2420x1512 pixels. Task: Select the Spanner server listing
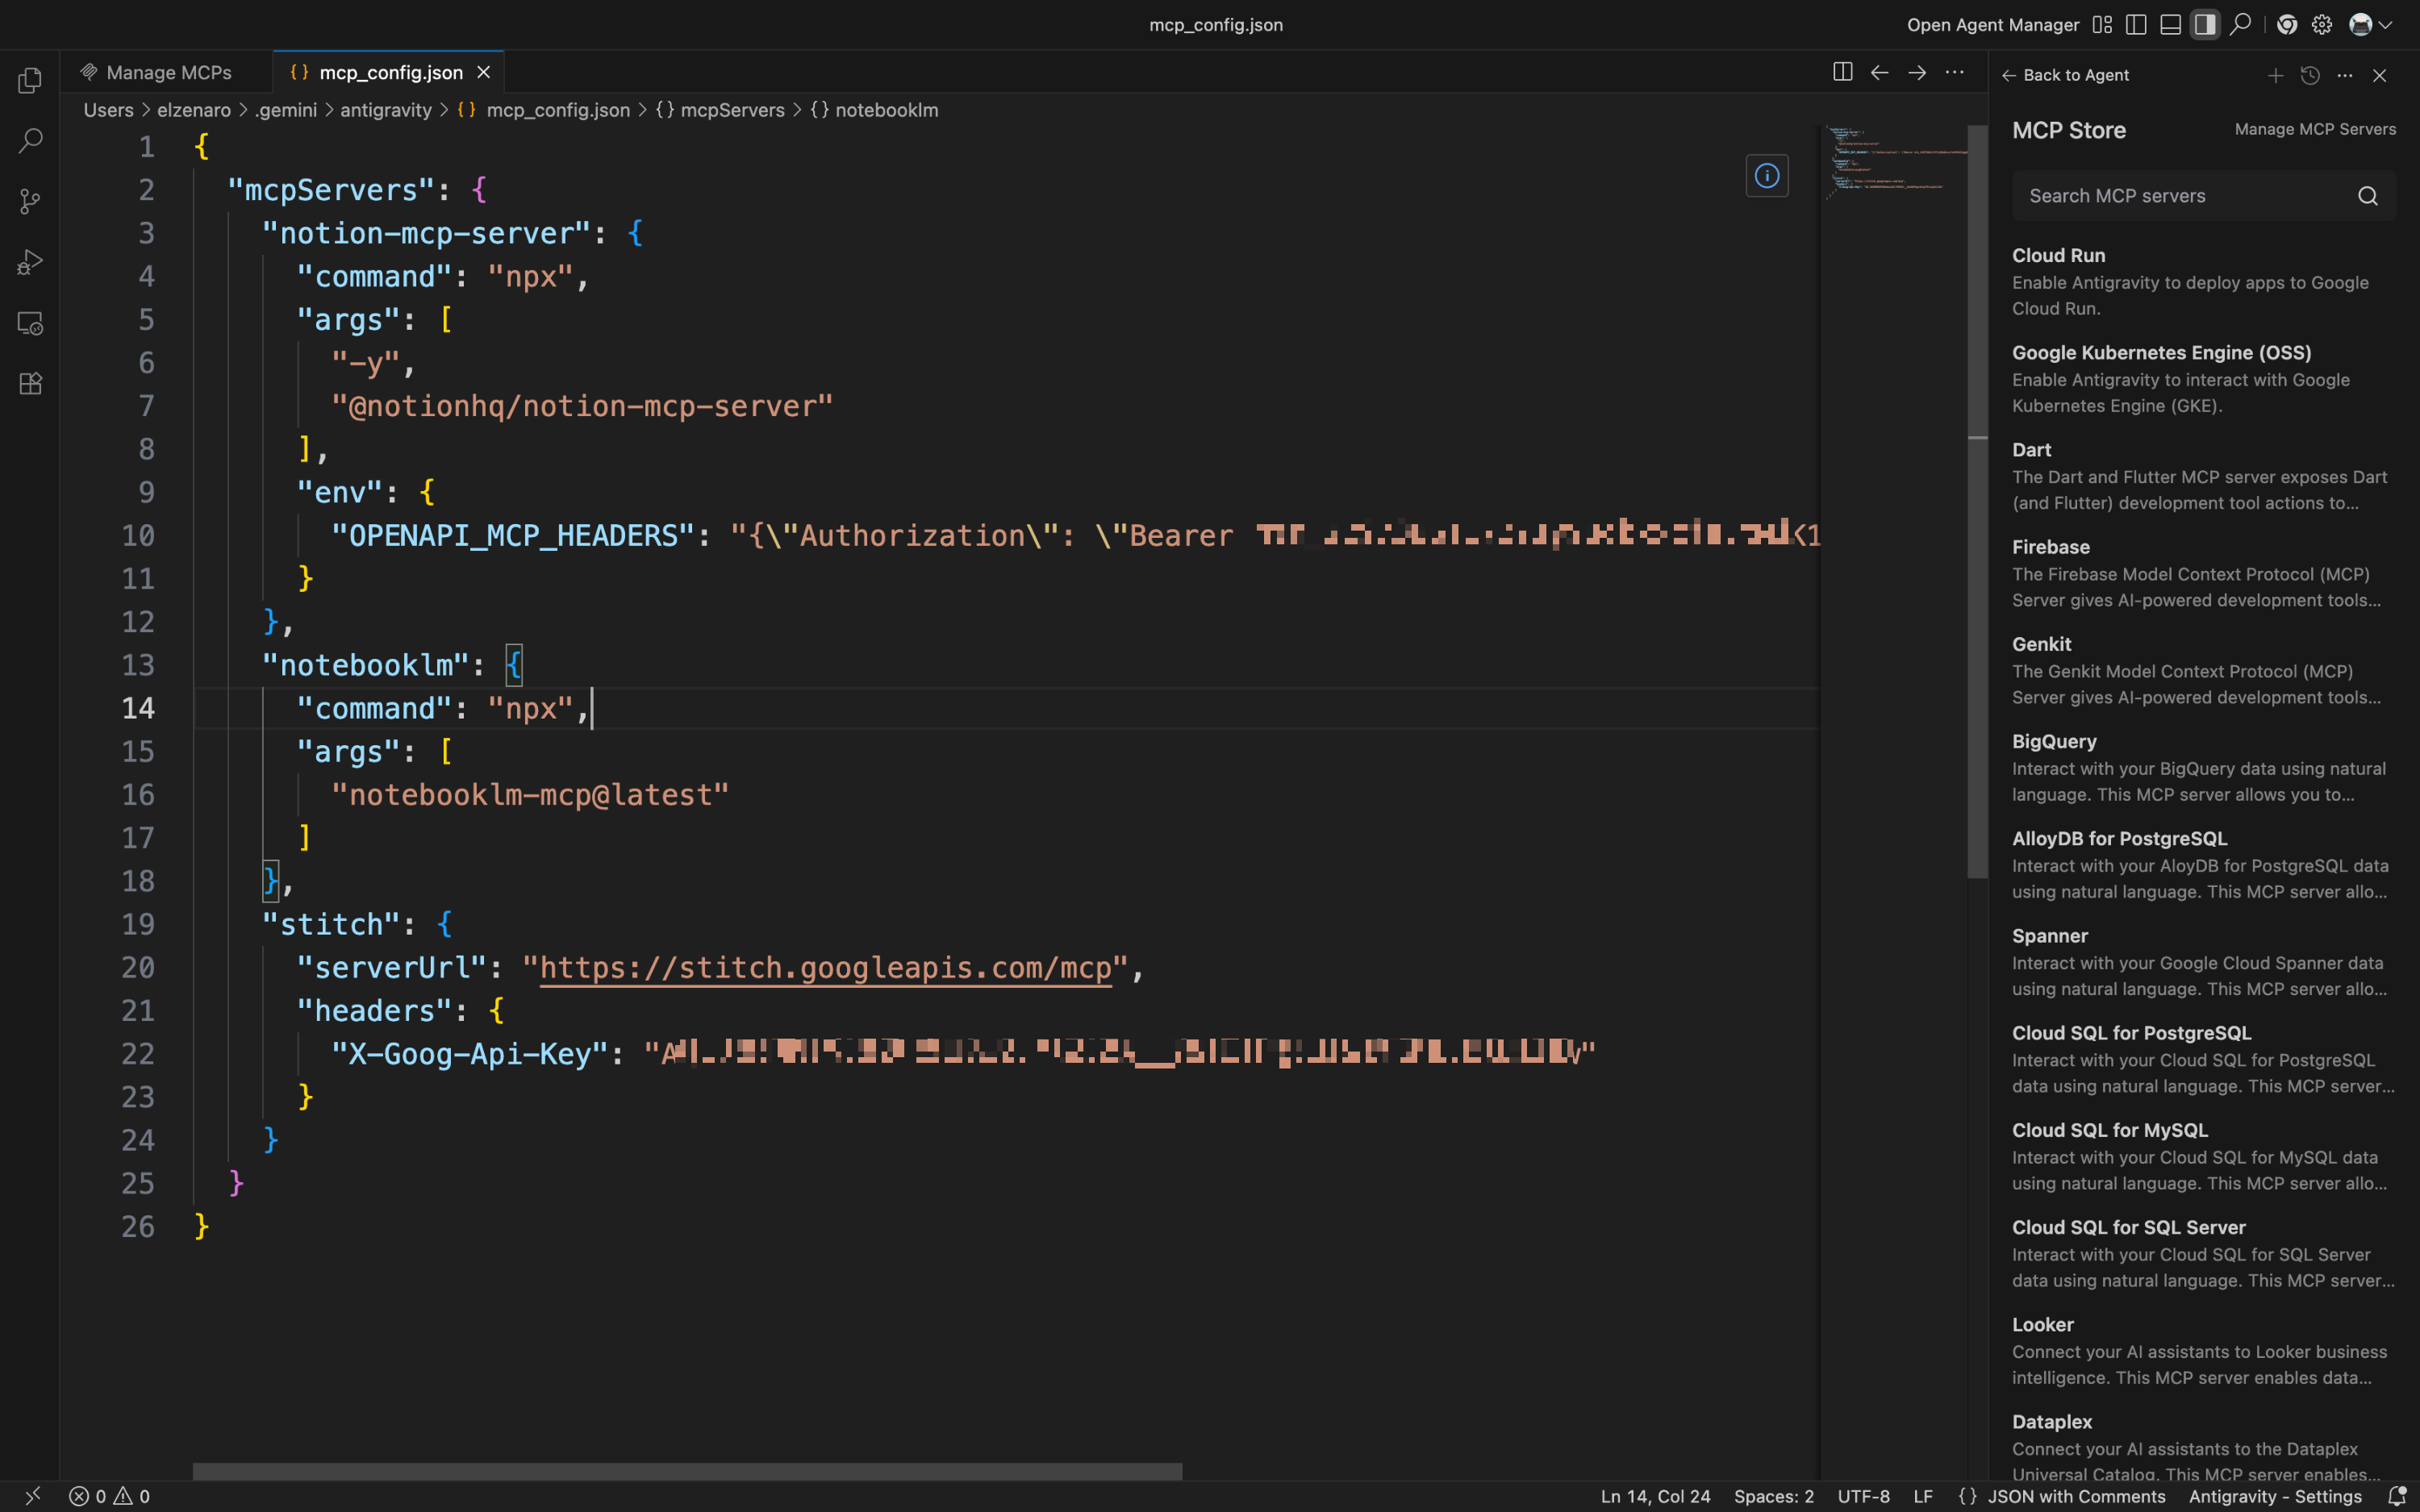pyautogui.click(x=2203, y=961)
